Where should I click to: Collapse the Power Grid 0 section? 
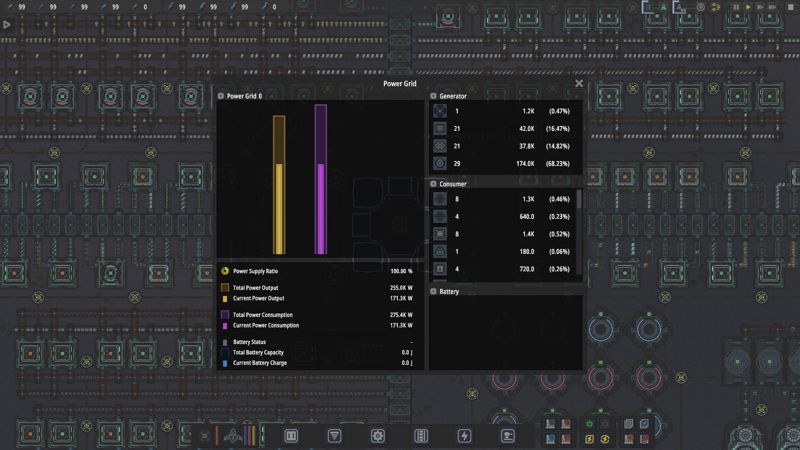coord(221,96)
